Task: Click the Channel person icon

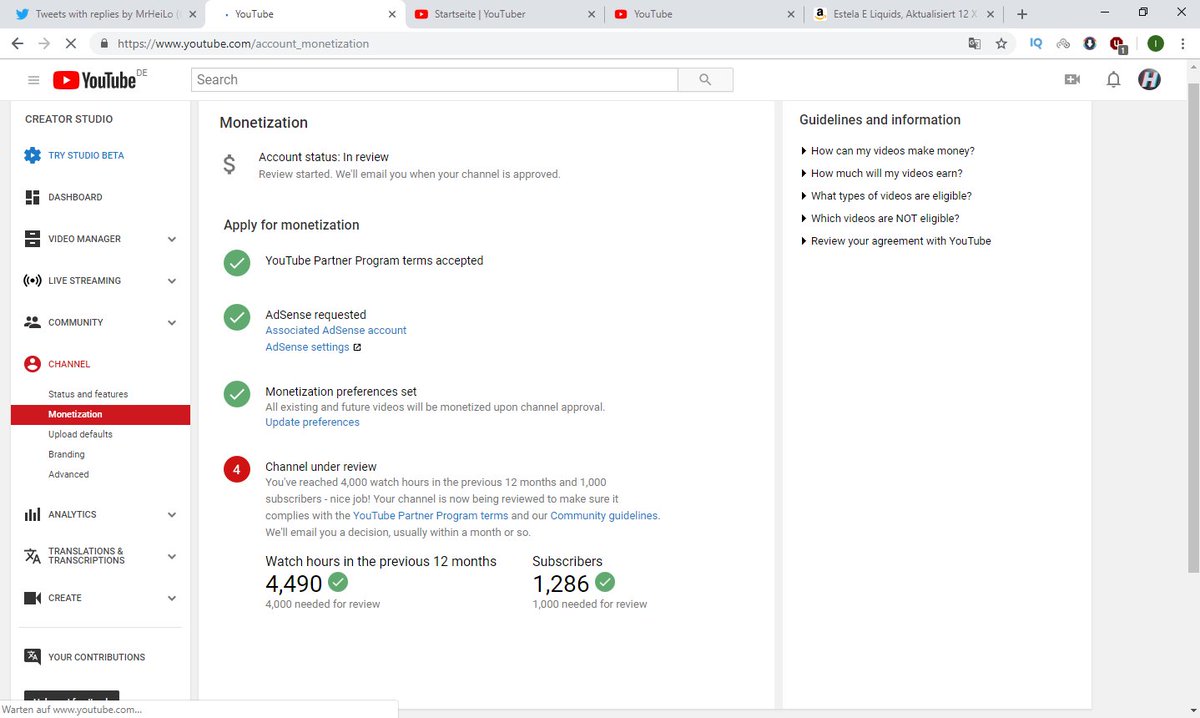Action: click(x=32, y=364)
